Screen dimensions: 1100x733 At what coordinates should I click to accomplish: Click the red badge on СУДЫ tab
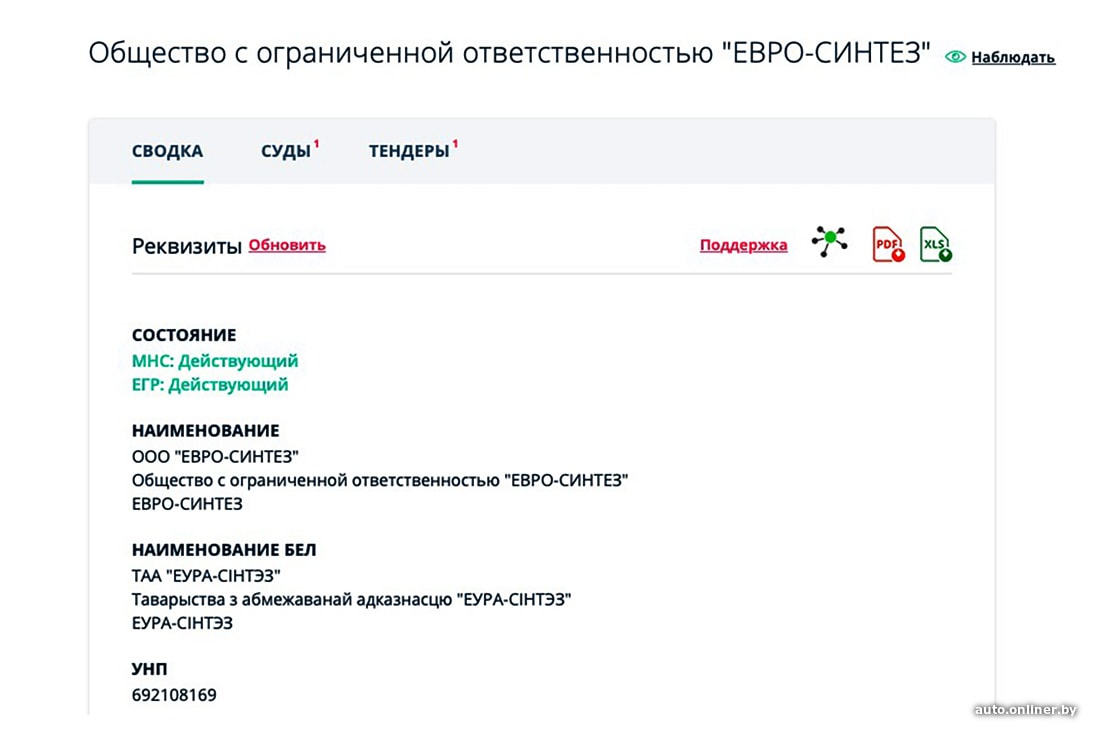click(317, 144)
